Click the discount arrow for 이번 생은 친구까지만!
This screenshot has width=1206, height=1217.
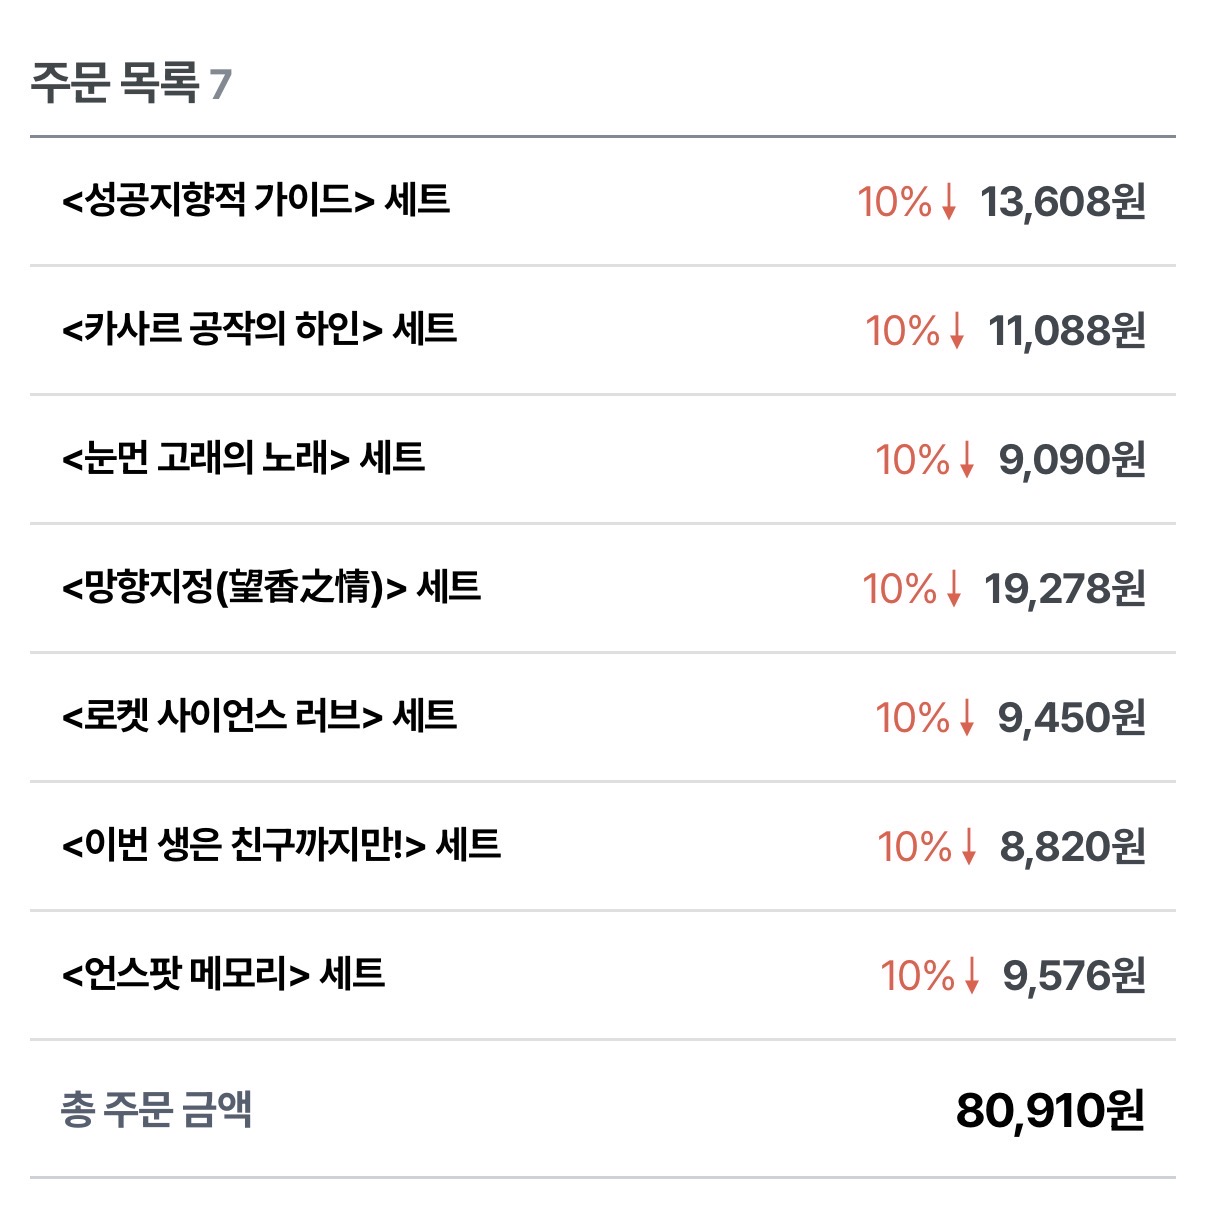click(968, 847)
